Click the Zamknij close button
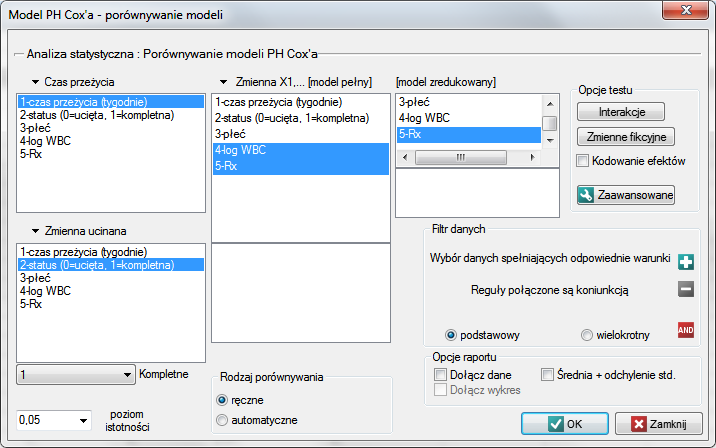 click(x=658, y=423)
